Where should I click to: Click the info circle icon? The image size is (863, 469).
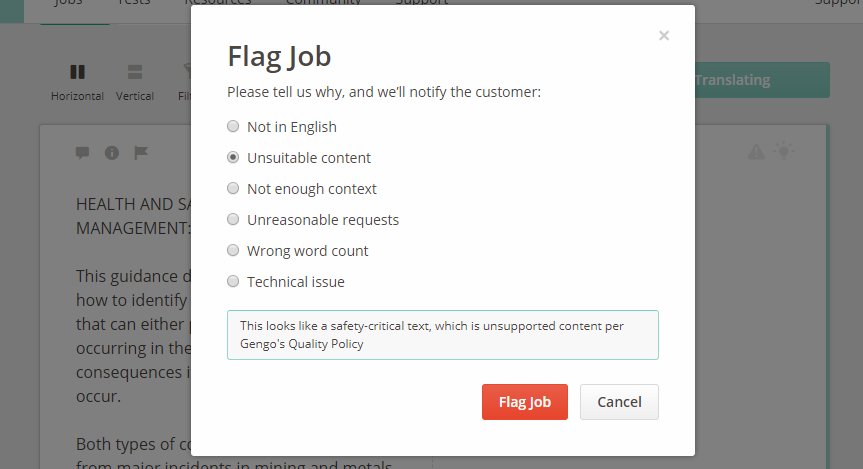pyautogui.click(x=112, y=152)
